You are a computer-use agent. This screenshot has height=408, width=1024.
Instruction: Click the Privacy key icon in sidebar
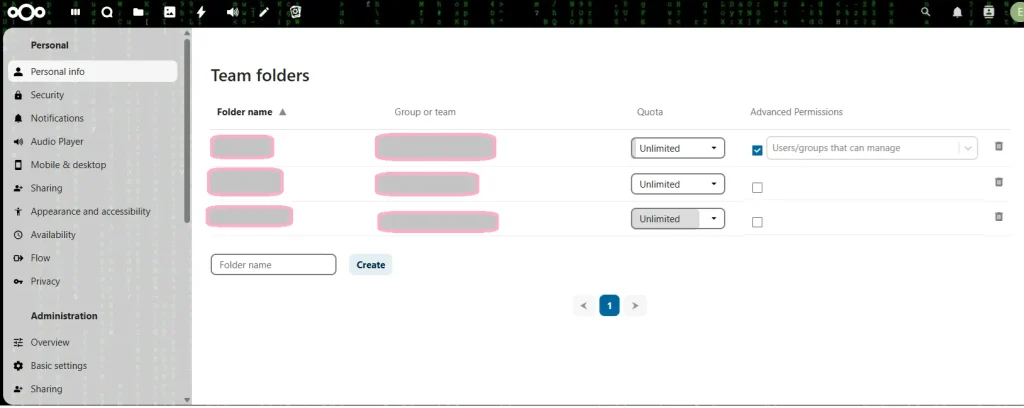click(18, 281)
